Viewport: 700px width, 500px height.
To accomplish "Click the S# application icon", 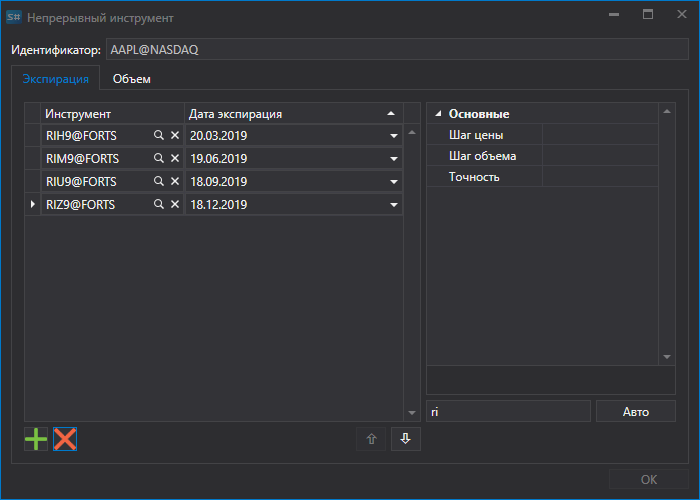I will [x=14, y=17].
